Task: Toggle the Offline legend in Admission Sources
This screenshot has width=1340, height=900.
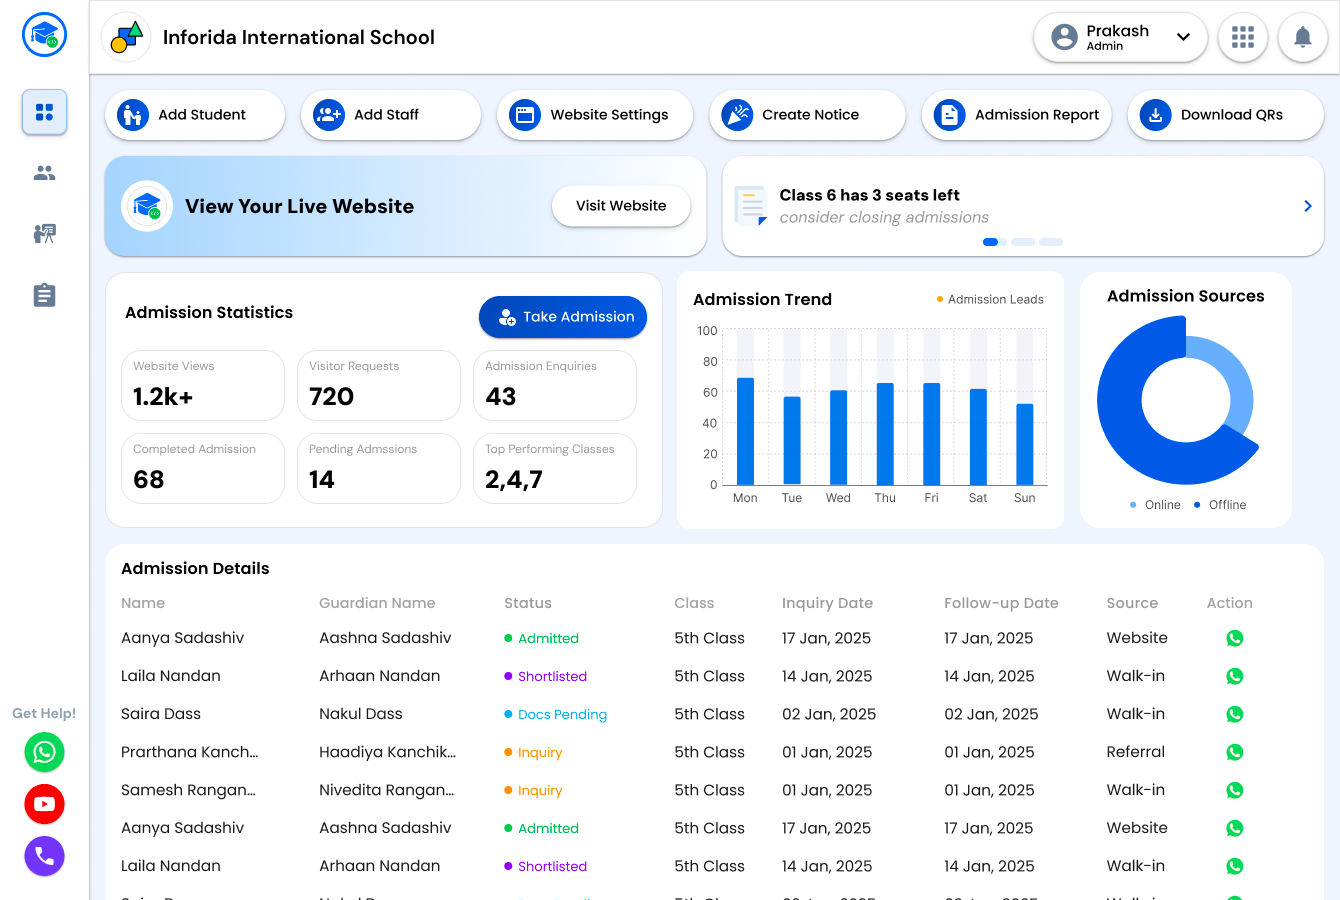Action: tap(1219, 505)
